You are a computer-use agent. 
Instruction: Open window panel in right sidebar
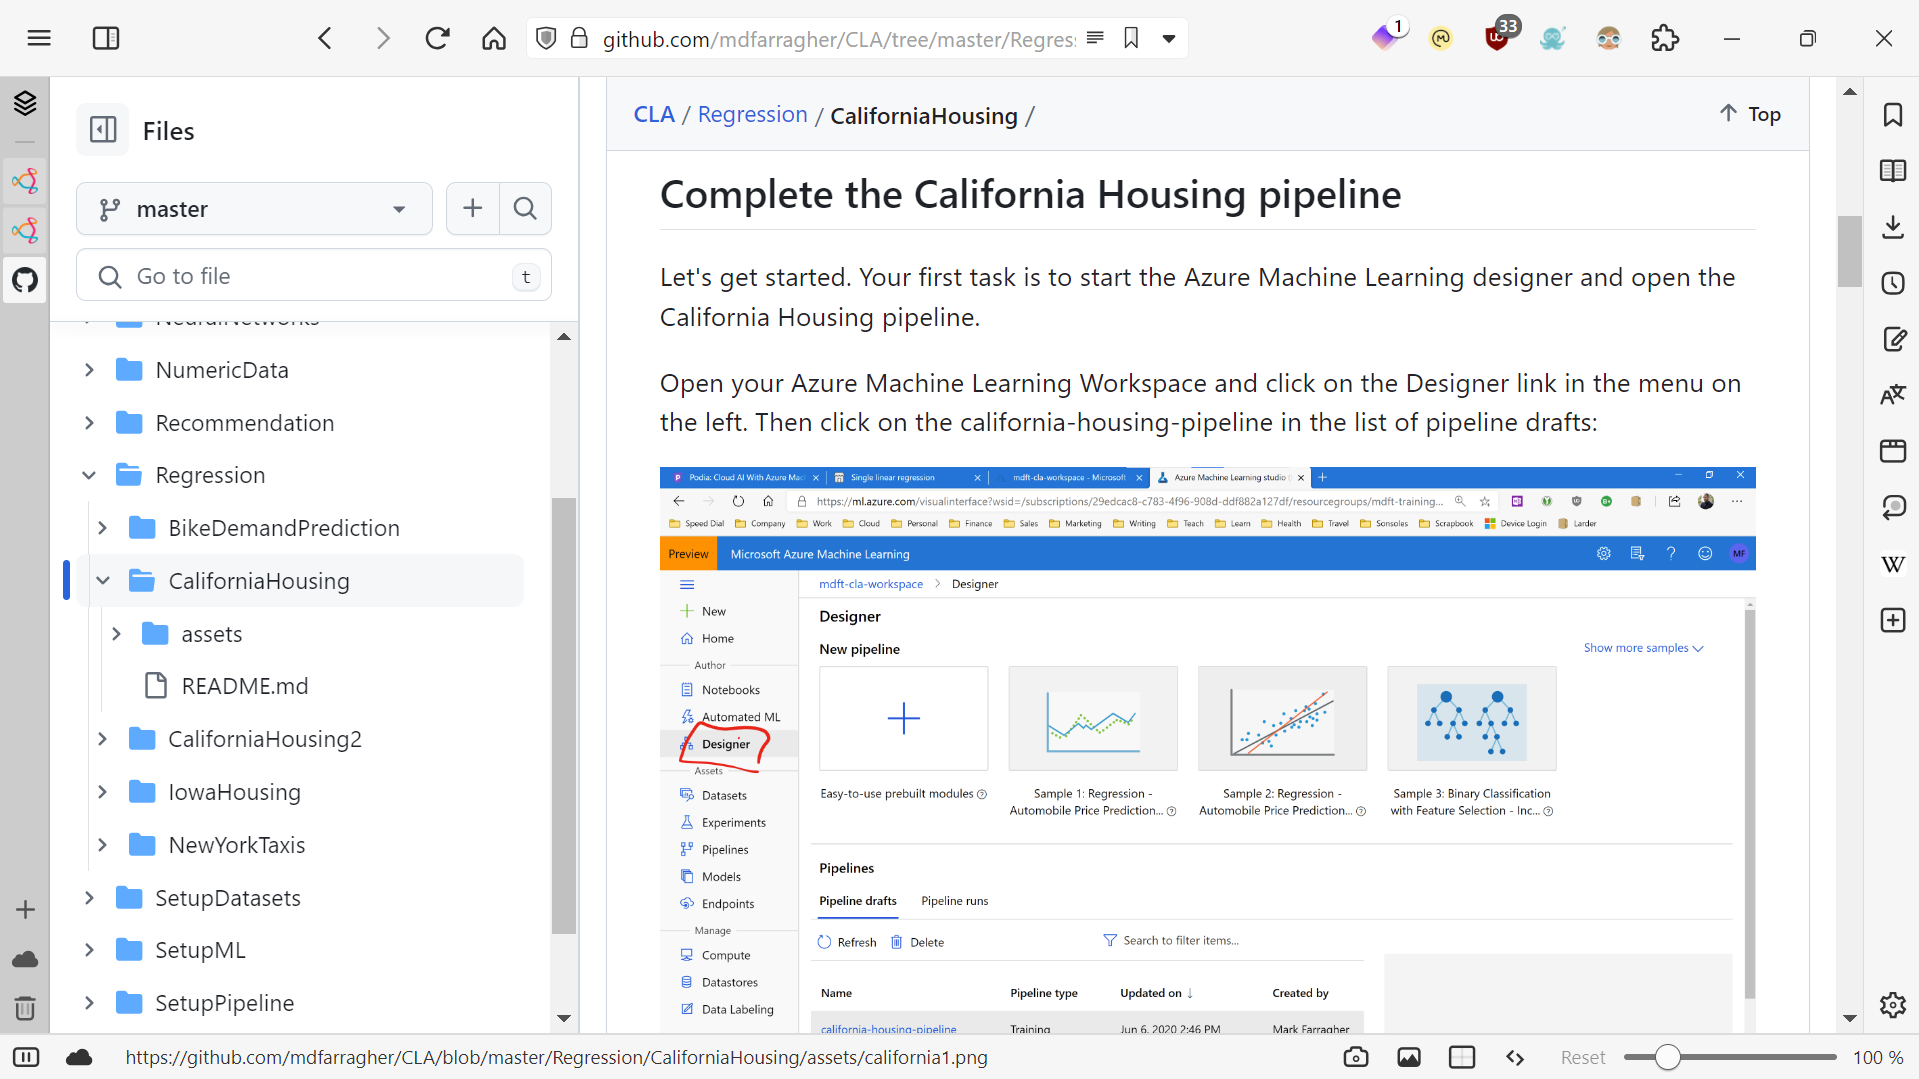click(x=1893, y=451)
